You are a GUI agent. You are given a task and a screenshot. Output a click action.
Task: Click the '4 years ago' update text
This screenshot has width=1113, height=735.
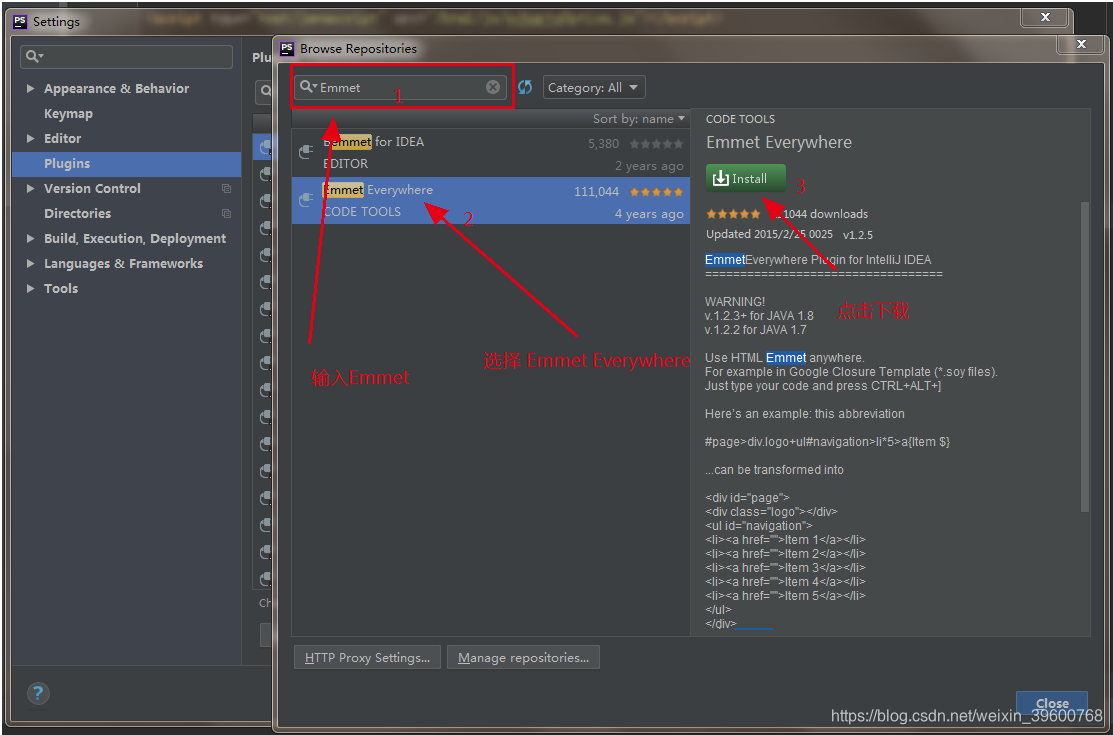649,214
